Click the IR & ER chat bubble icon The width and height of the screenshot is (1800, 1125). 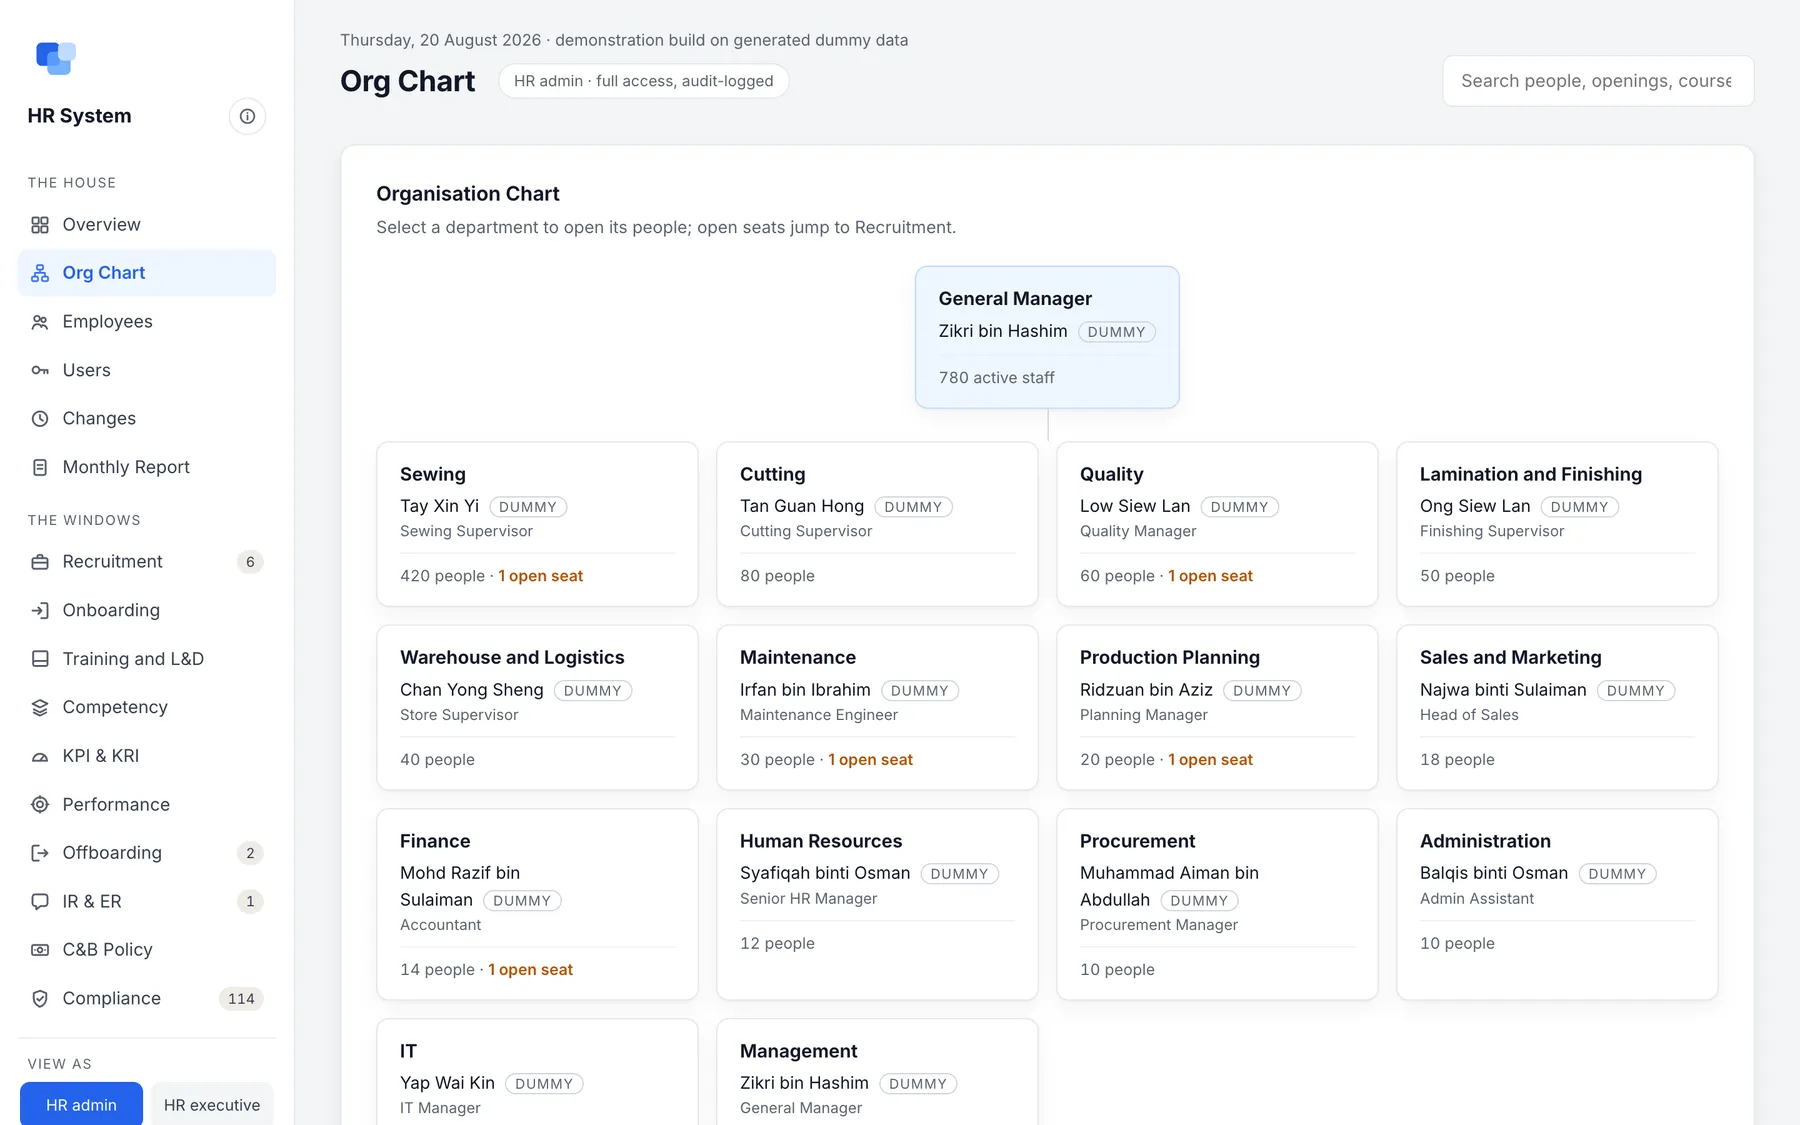point(40,901)
